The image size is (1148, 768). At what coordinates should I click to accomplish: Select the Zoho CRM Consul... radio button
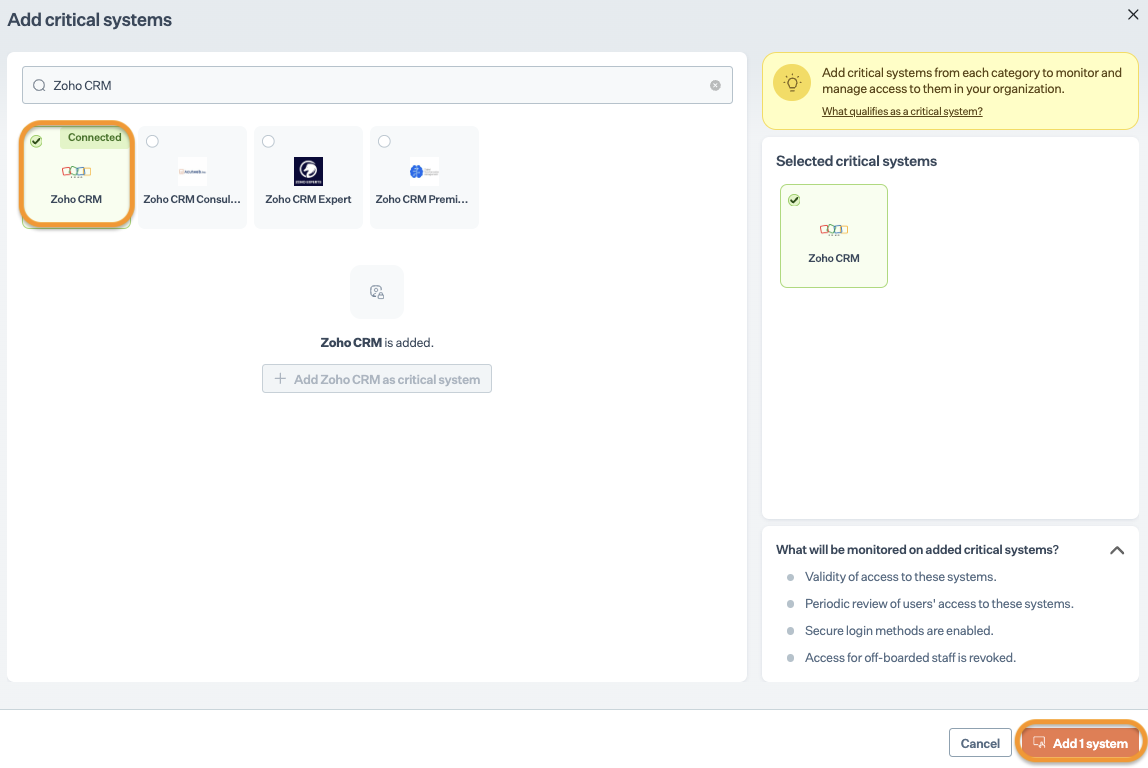click(152, 141)
